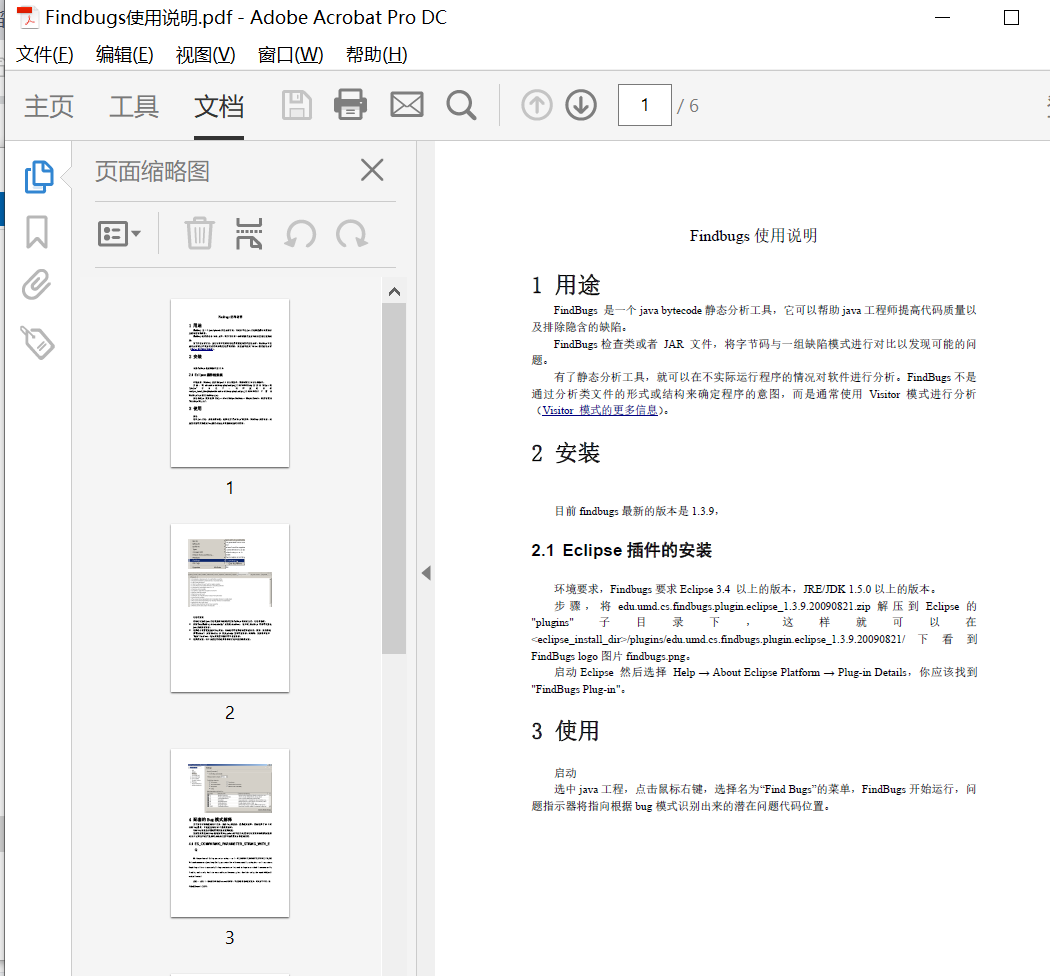
Task: Open the Find text magnifier icon
Action: [x=461, y=105]
